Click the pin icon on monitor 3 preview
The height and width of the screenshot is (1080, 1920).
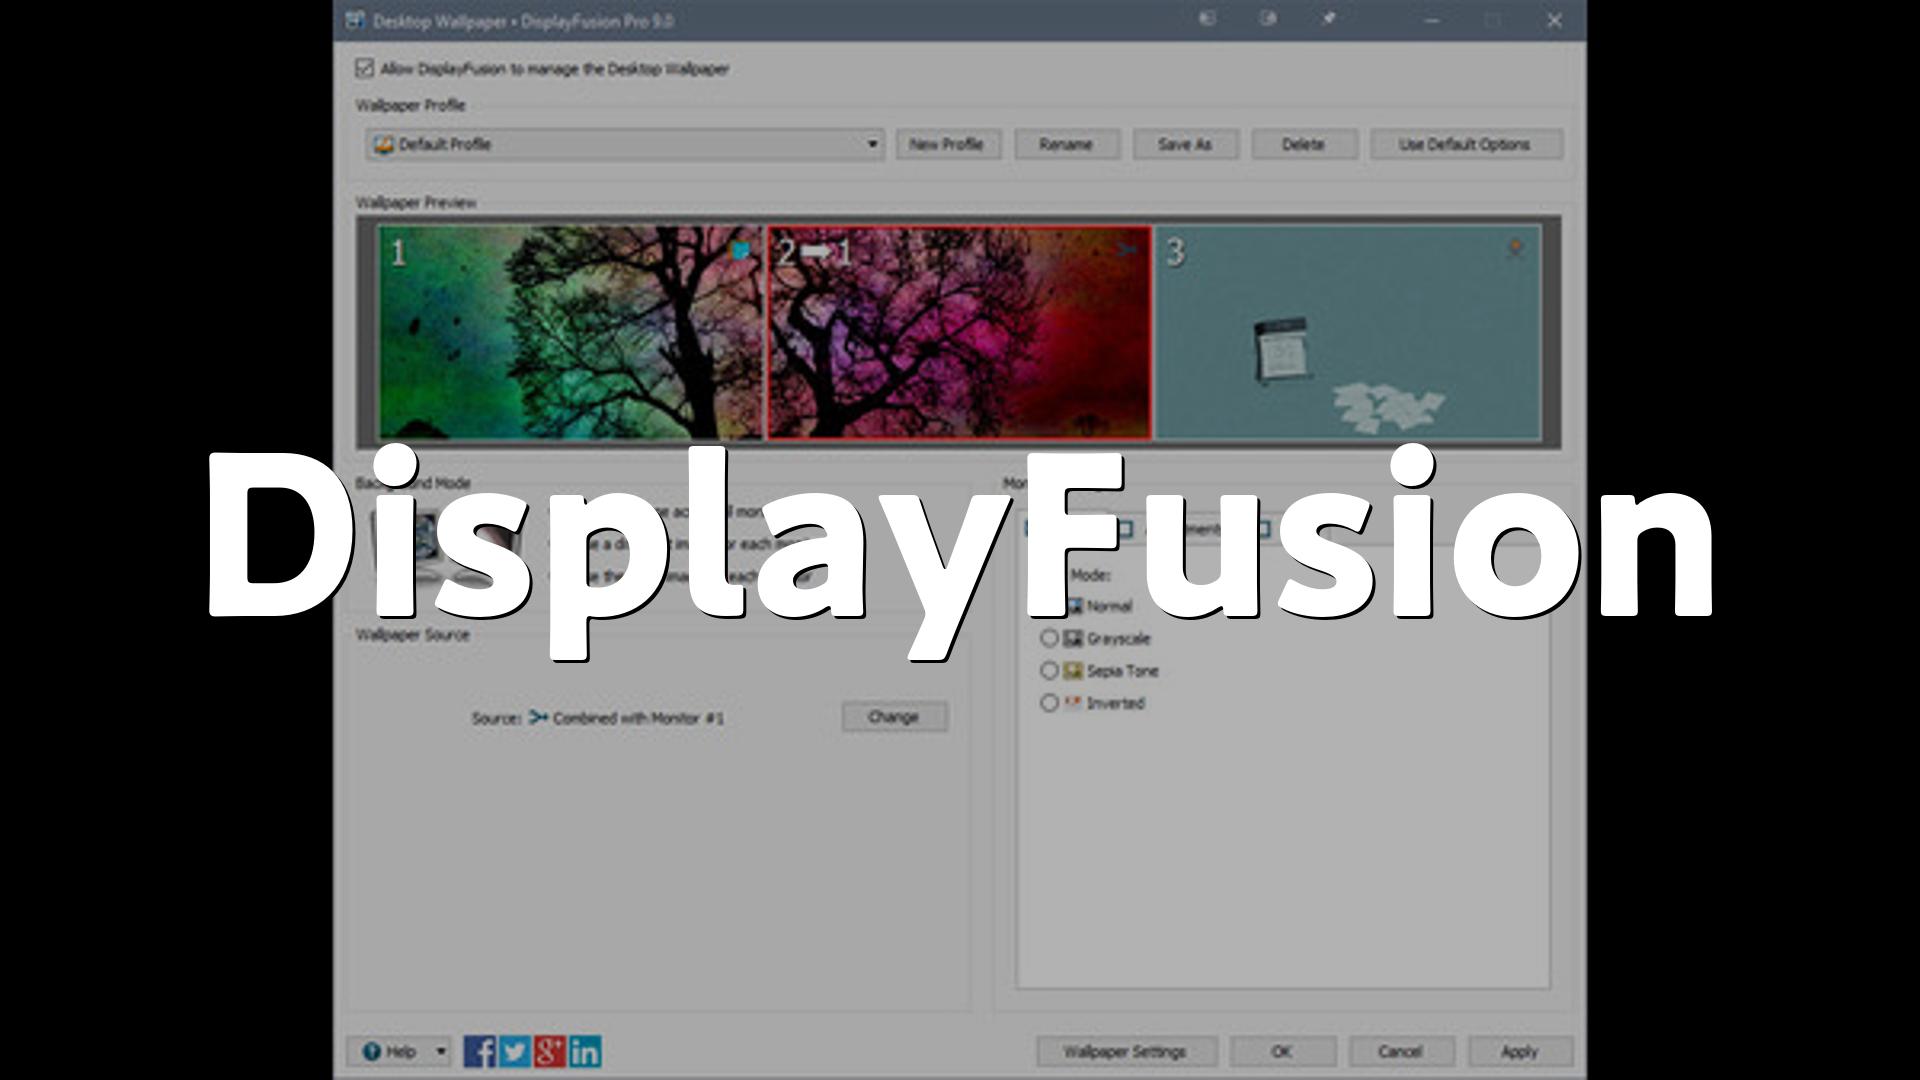point(1515,248)
